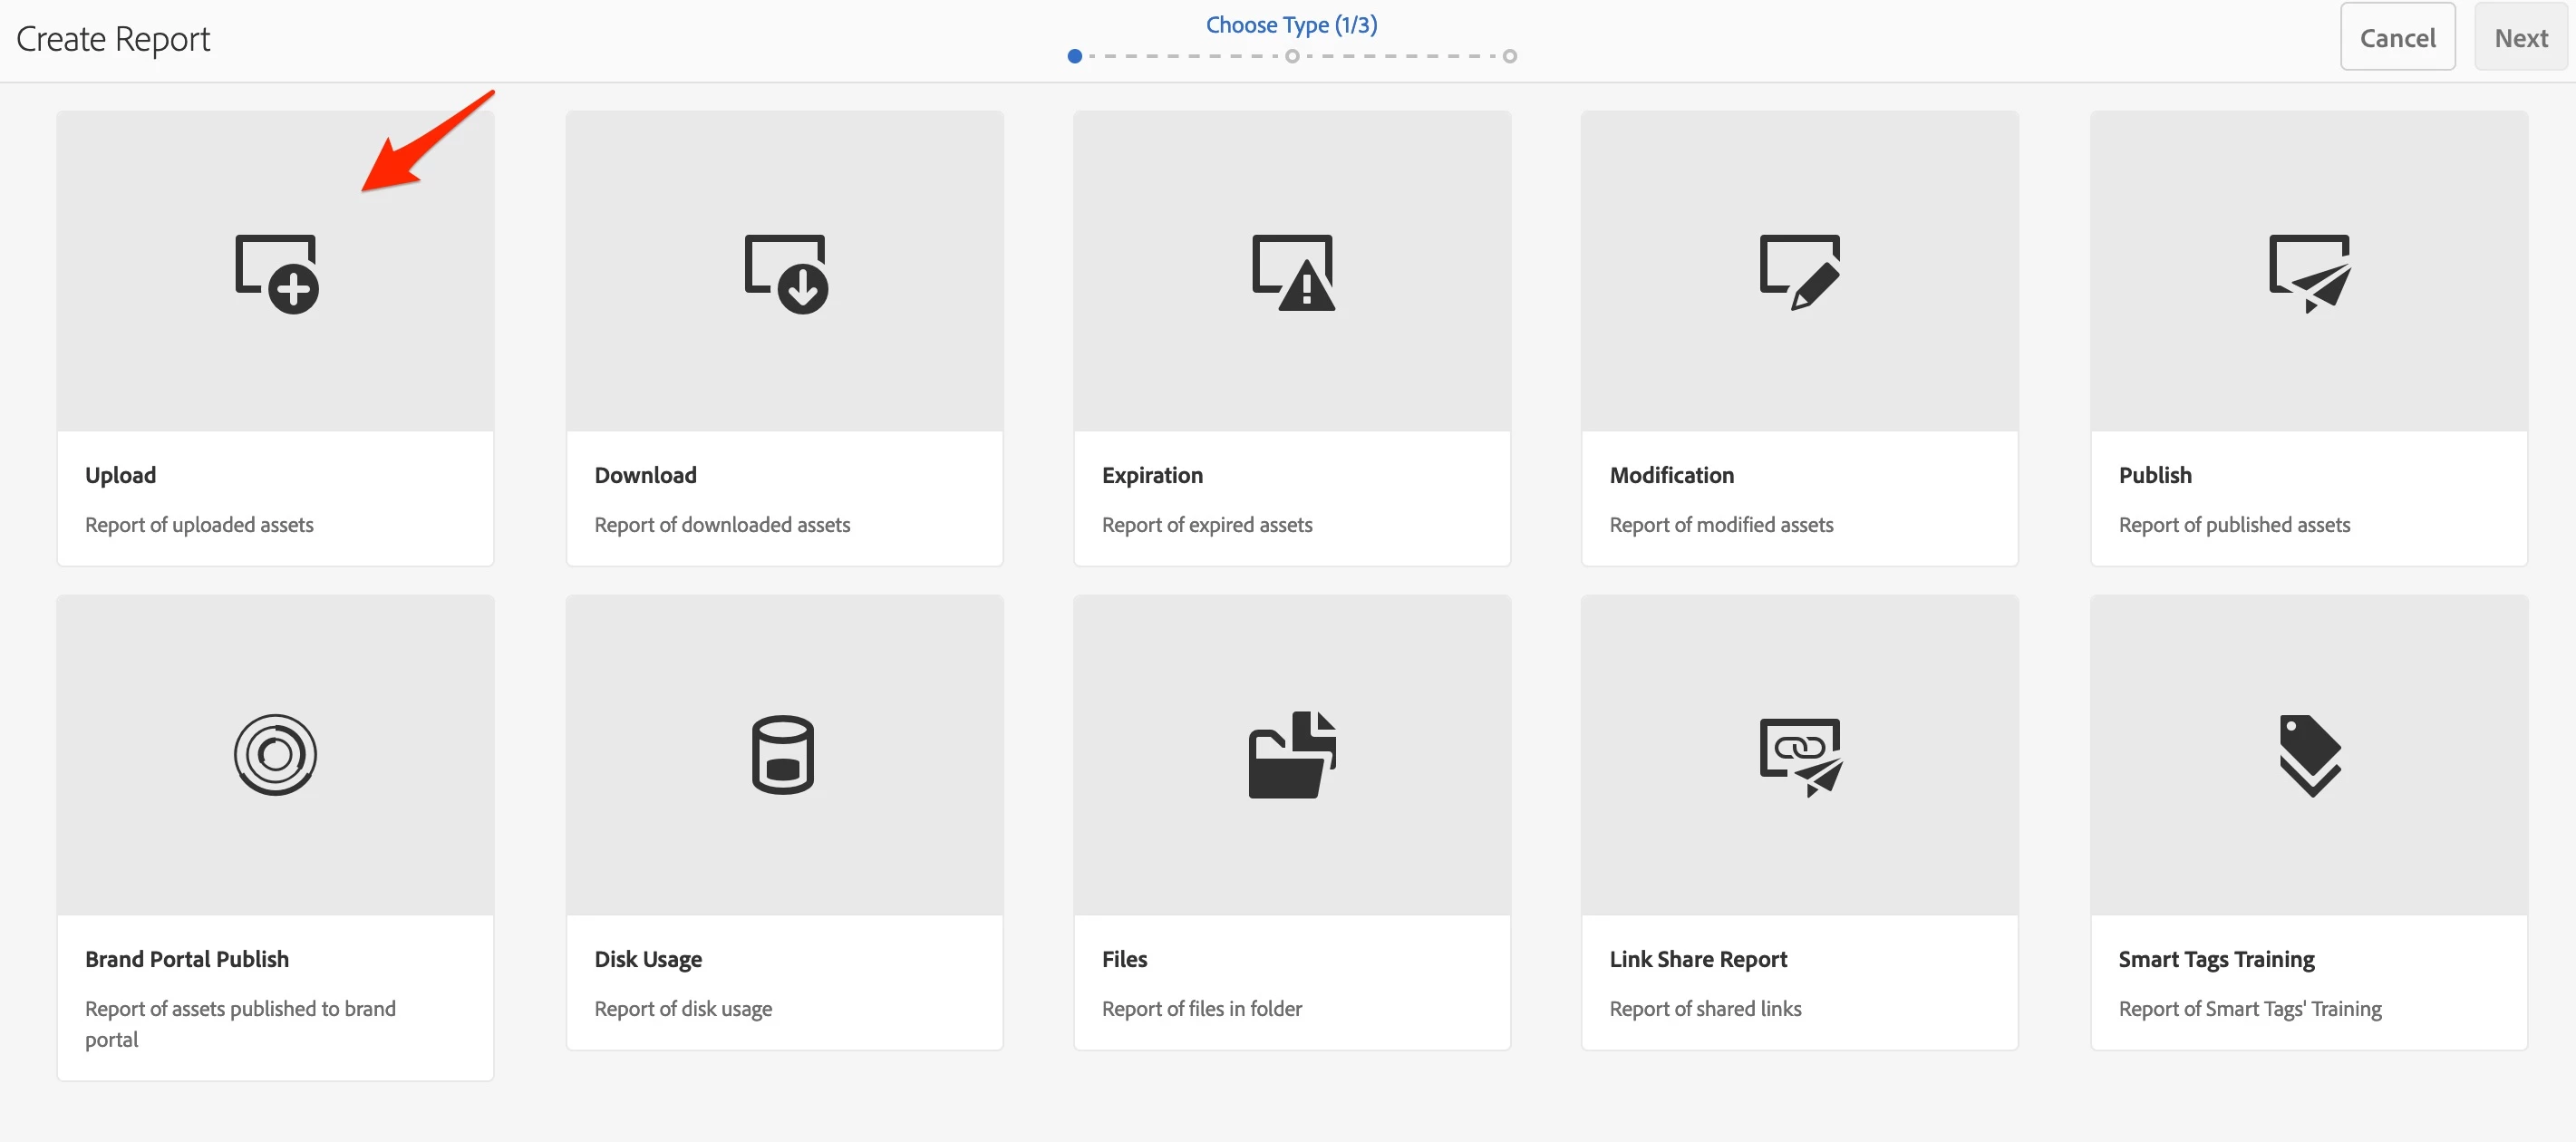Click the 'Report of uploaded assets' description

(x=199, y=525)
